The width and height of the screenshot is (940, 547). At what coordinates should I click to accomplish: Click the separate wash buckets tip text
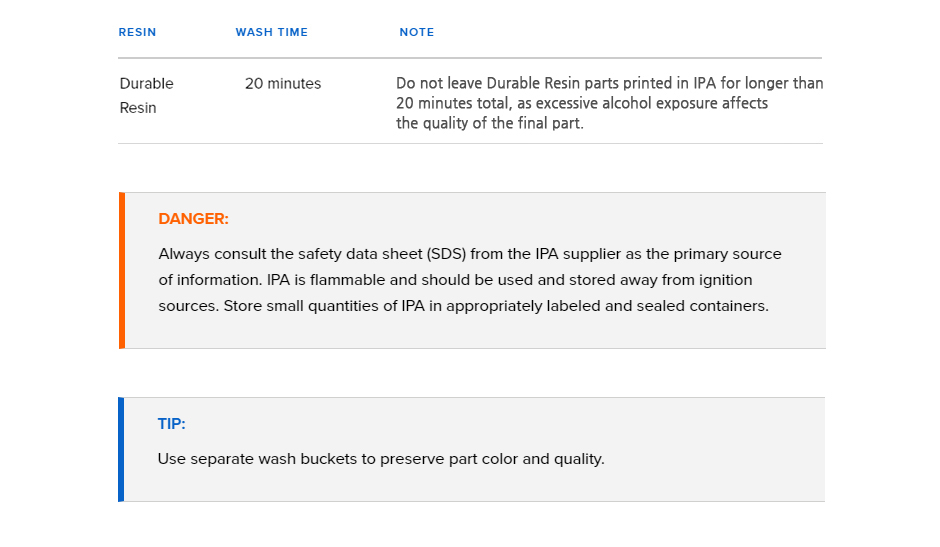tap(381, 459)
